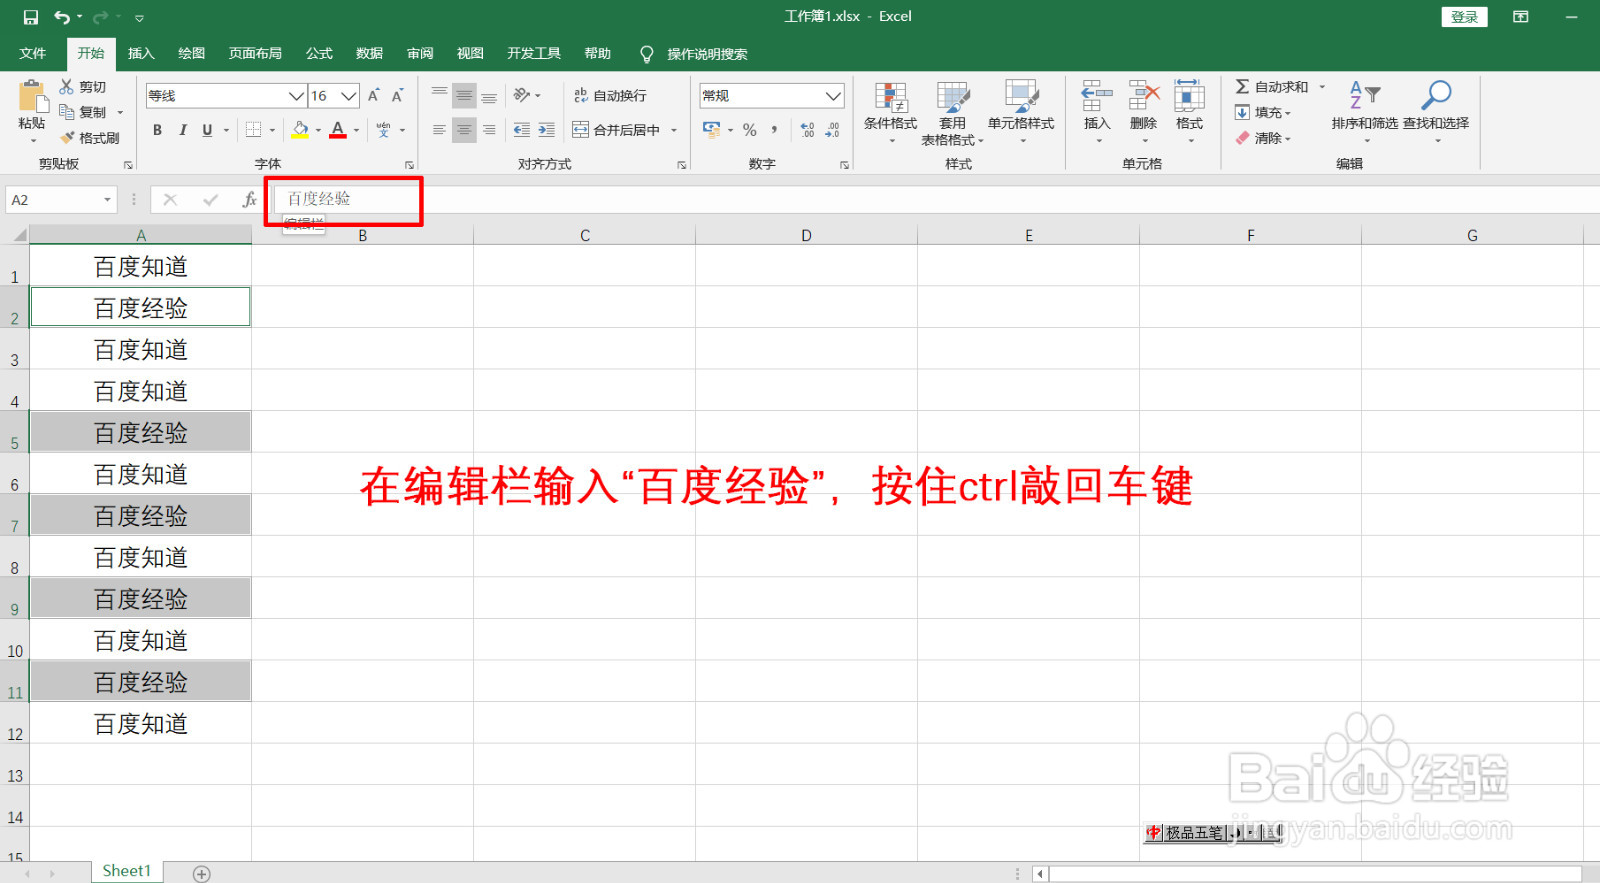Add a new sheet with plus icon
This screenshot has height=883, width=1600.
(x=201, y=874)
